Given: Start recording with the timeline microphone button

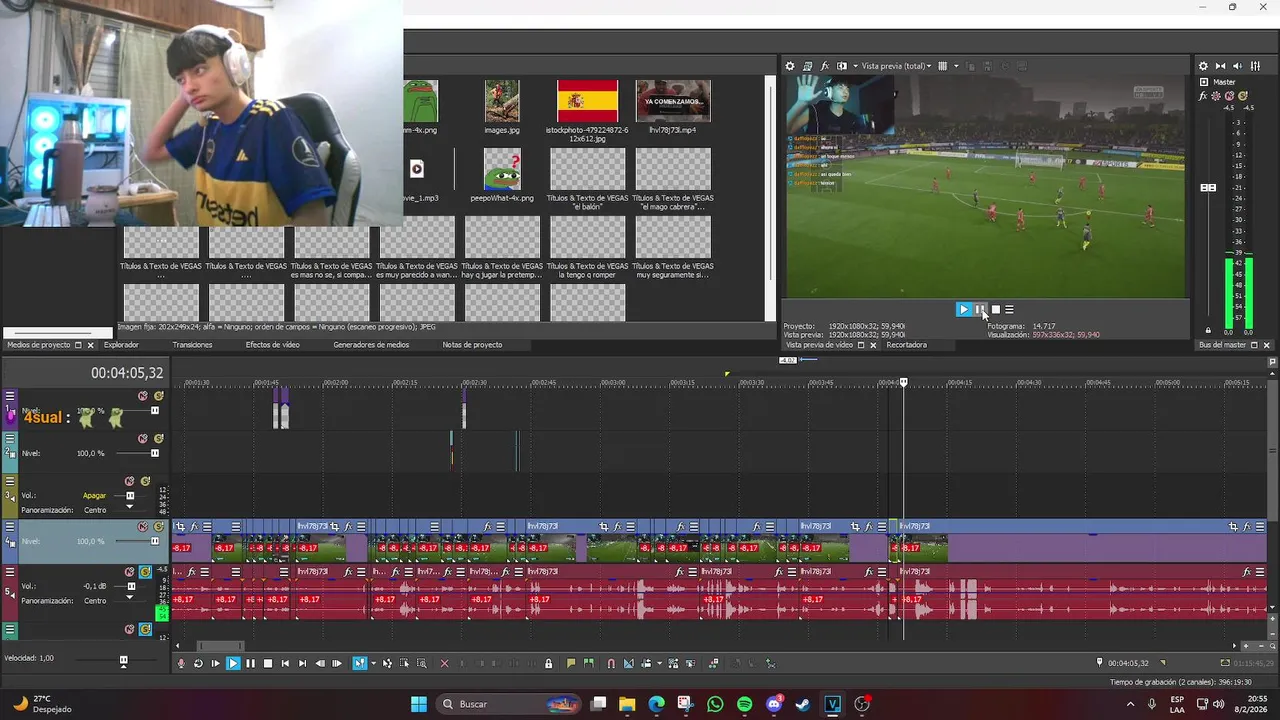Looking at the screenshot, I should coord(181,663).
